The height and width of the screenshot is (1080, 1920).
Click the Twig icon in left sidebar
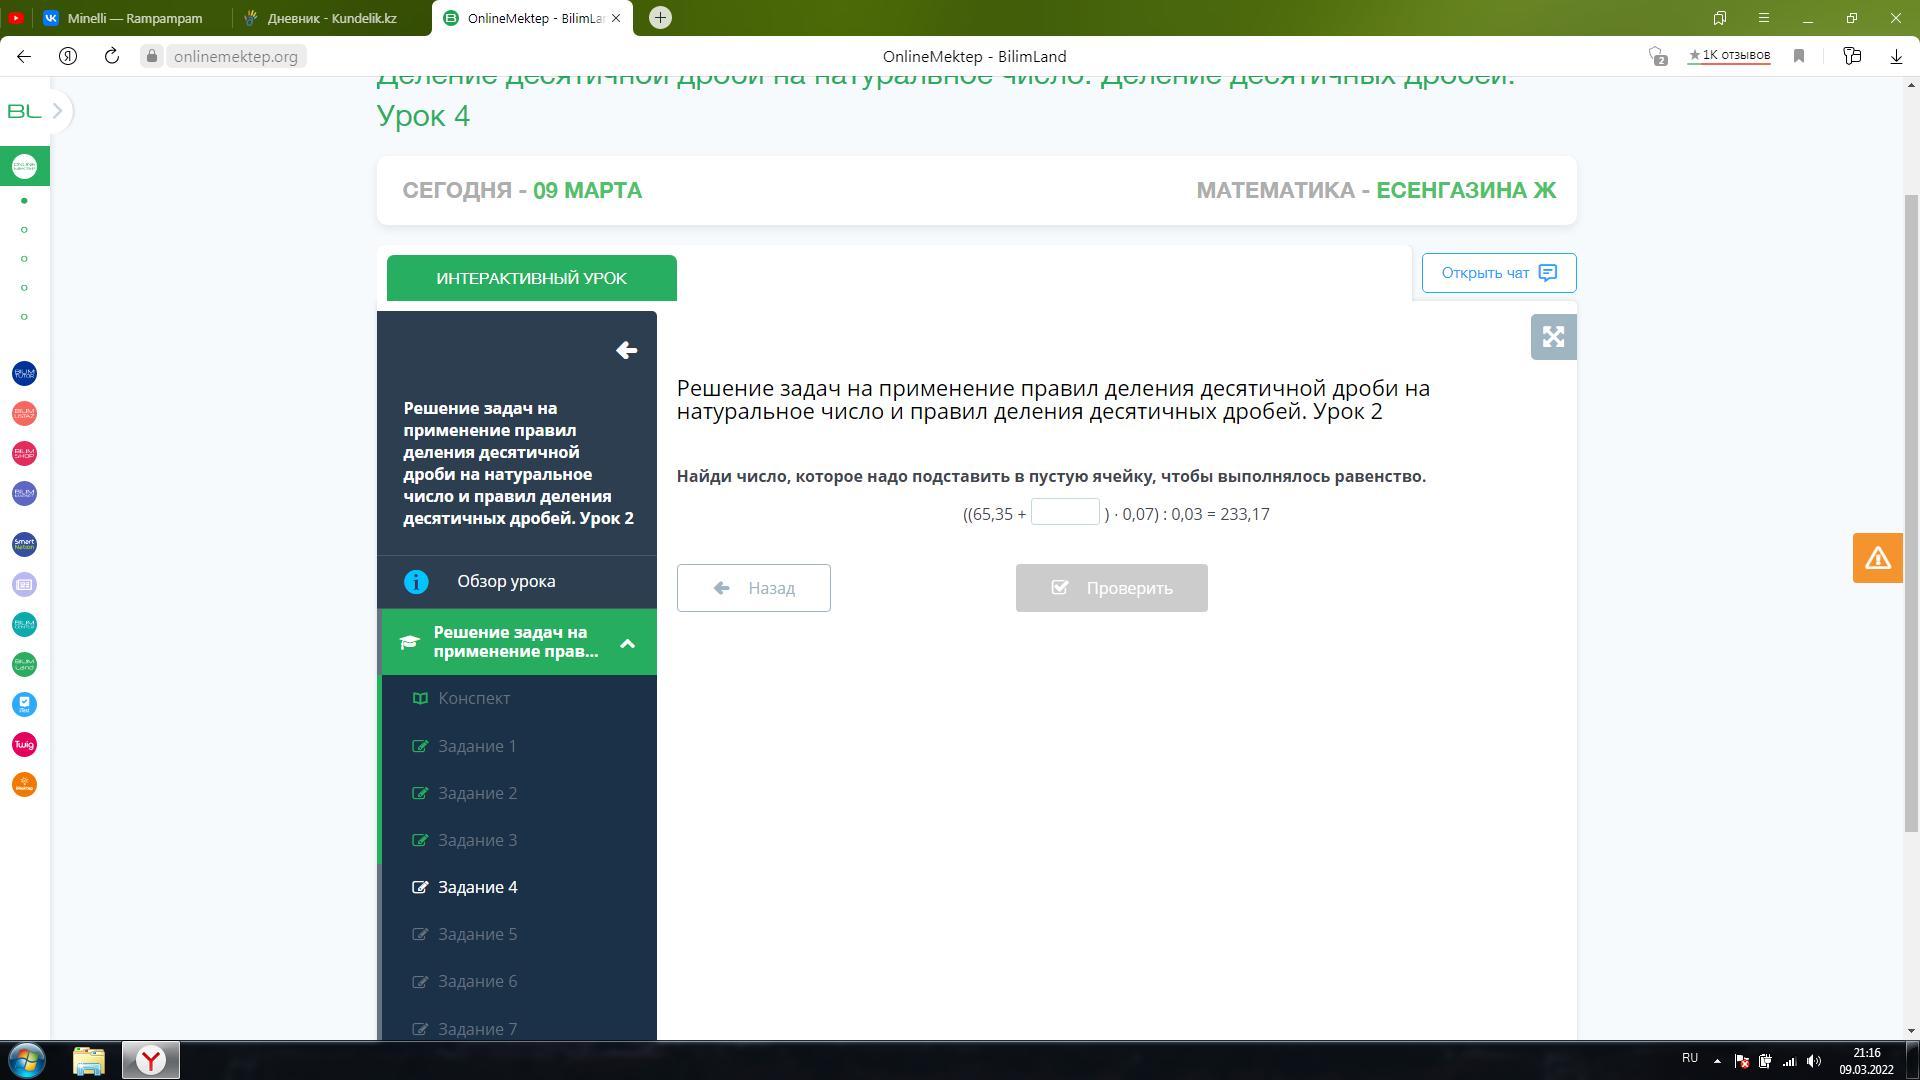pos(24,745)
